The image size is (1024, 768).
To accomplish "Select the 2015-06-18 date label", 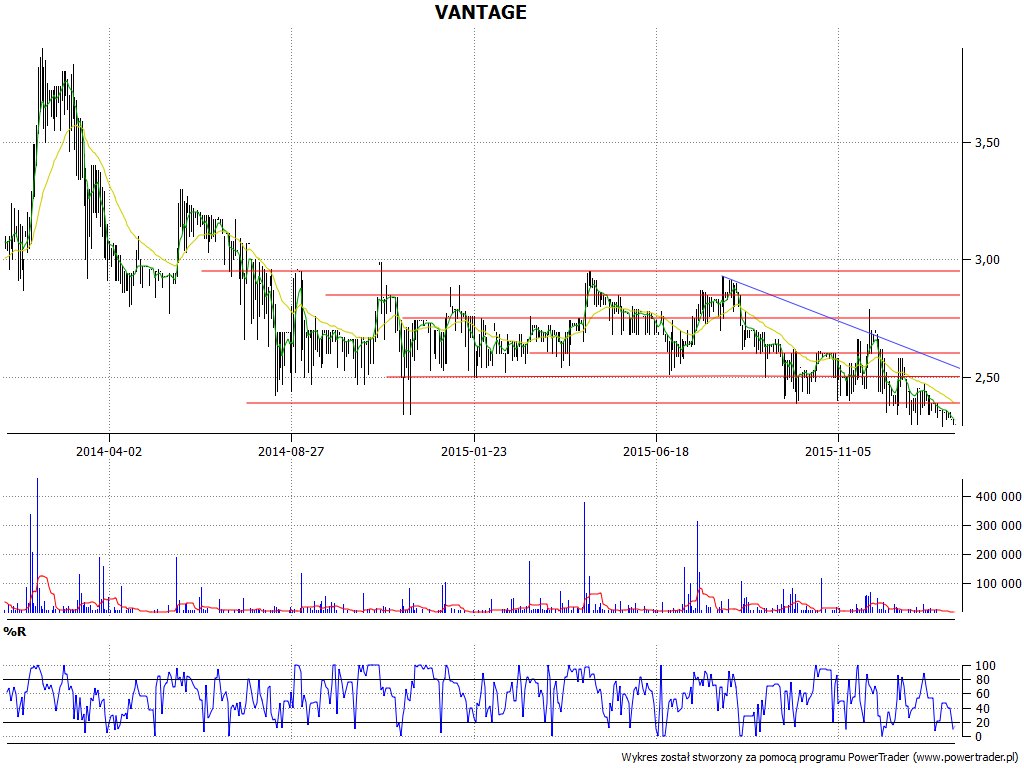I will click(x=656, y=451).
